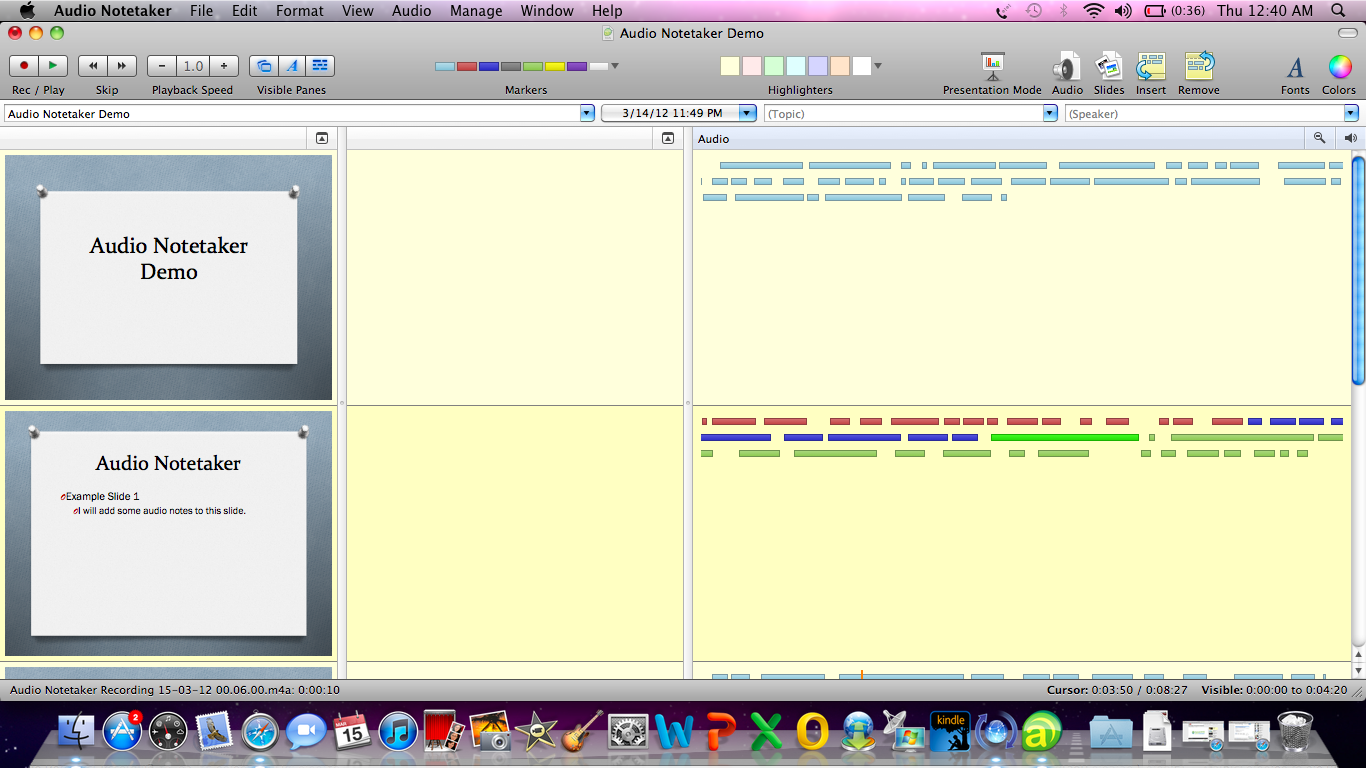Image resolution: width=1366 pixels, height=768 pixels.
Task: Open the App Store from the Dock
Action: [x=123, y=732]
